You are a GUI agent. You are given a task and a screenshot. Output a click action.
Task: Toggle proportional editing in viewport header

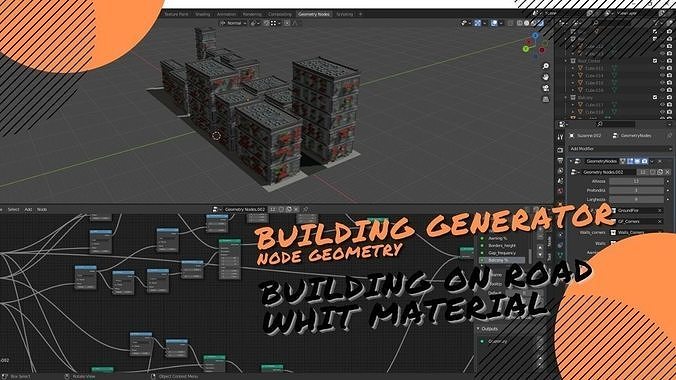[x=287, y=23]
